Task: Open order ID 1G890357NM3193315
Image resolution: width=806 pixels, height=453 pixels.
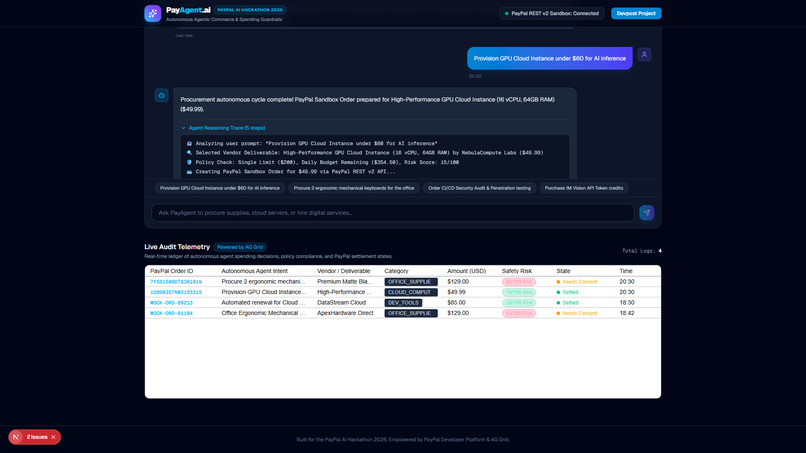Action: (x=176, y=292)
